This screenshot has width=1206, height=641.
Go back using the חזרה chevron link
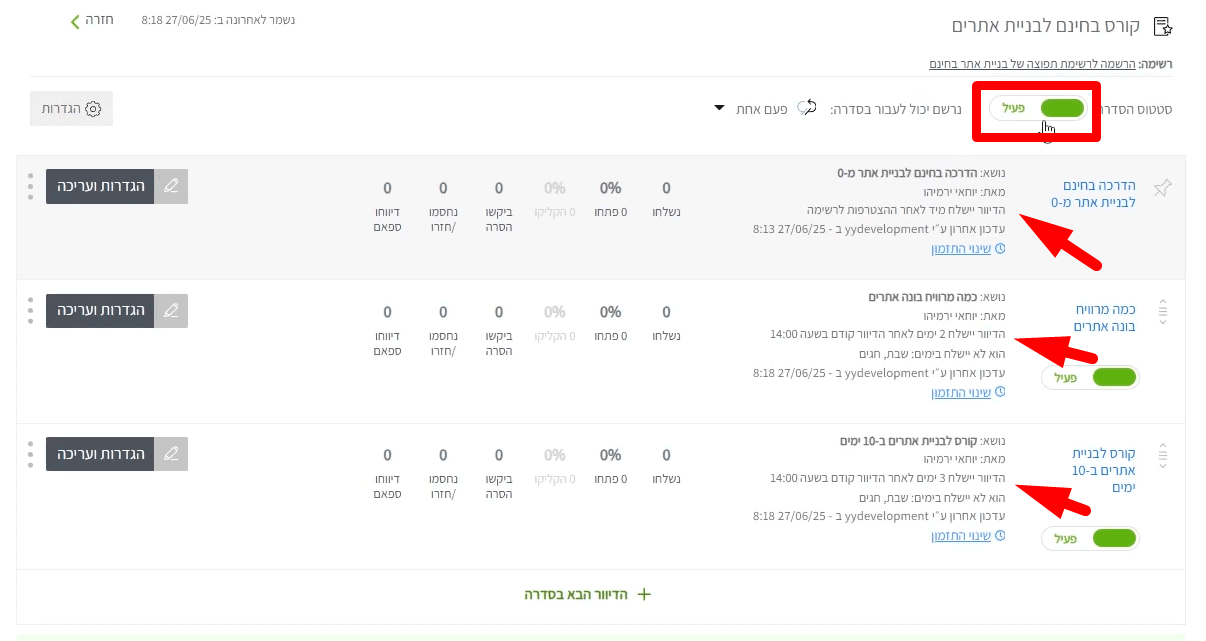point(92,20)
